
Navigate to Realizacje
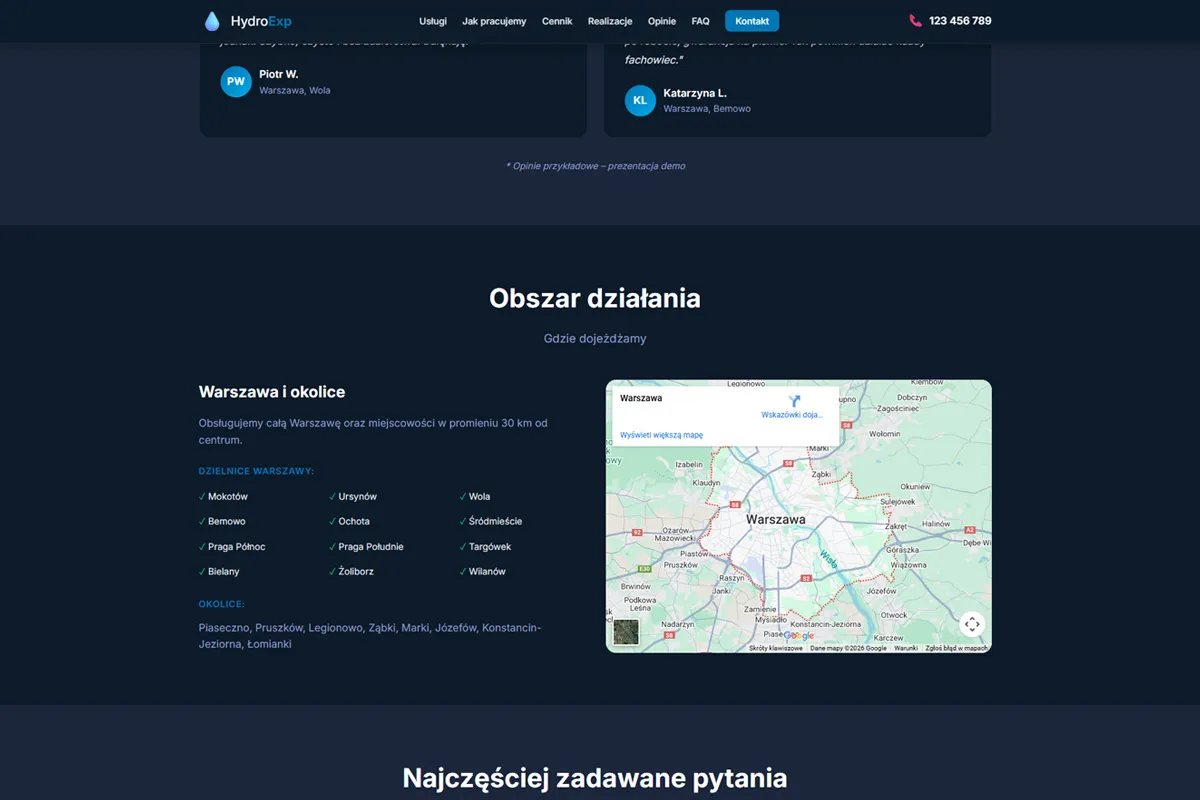click(x=610, y=21)
